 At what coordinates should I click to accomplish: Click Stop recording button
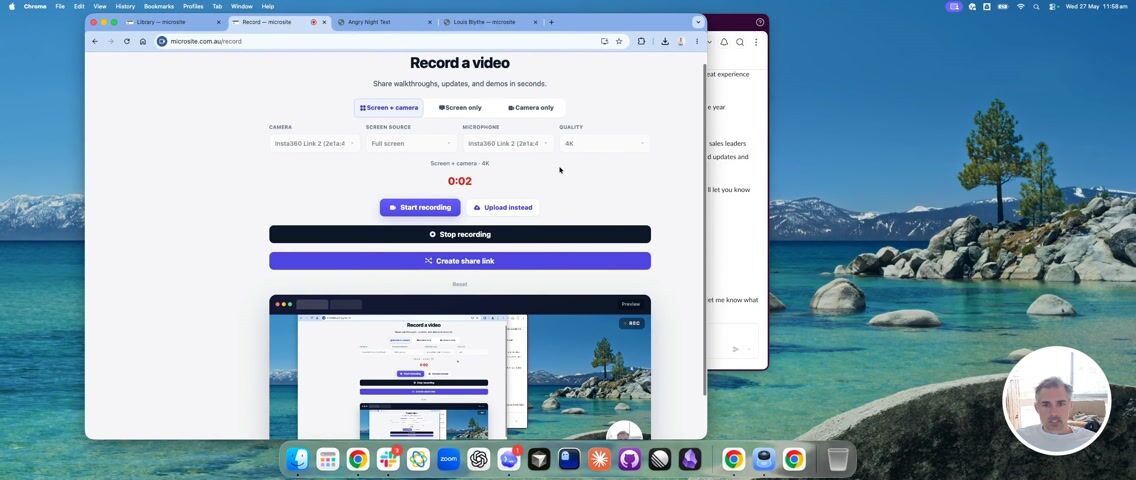pos(460,235)
